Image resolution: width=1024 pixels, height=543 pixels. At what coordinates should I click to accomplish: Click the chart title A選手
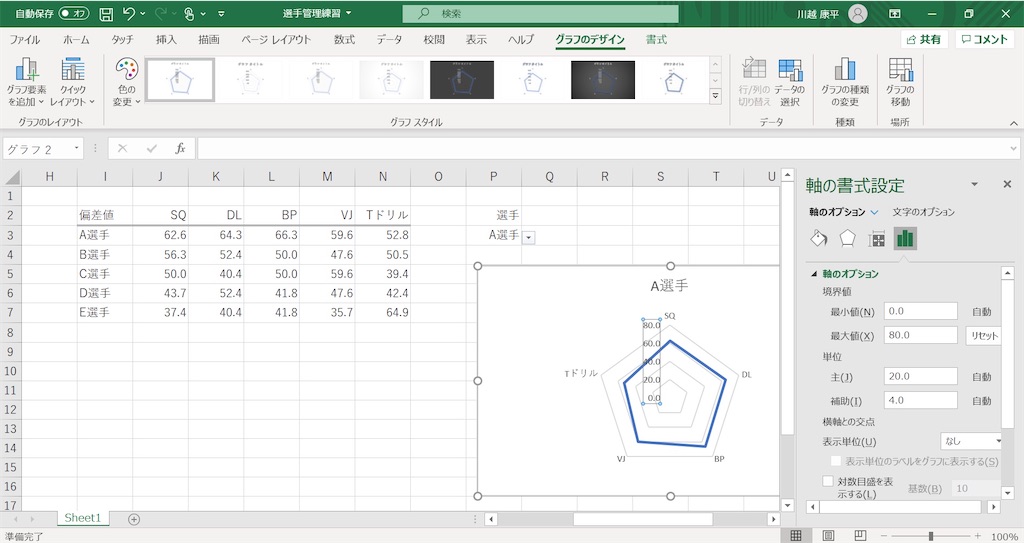669,286
